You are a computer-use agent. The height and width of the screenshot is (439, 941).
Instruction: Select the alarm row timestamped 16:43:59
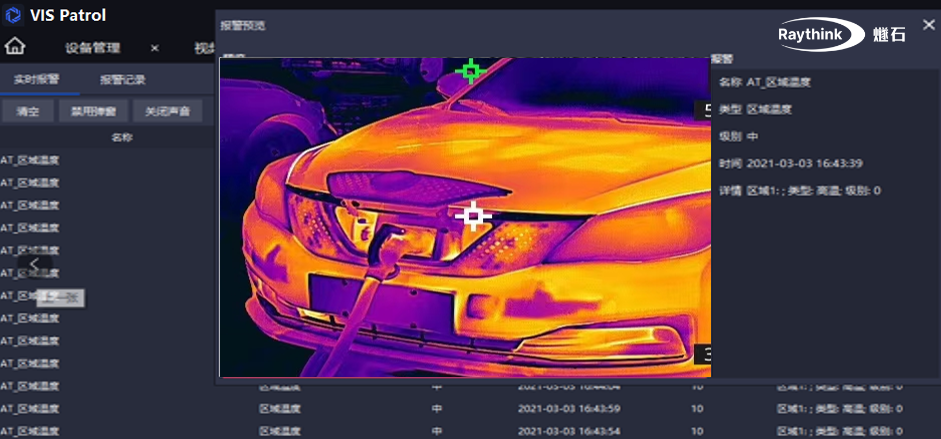(570, 408)
